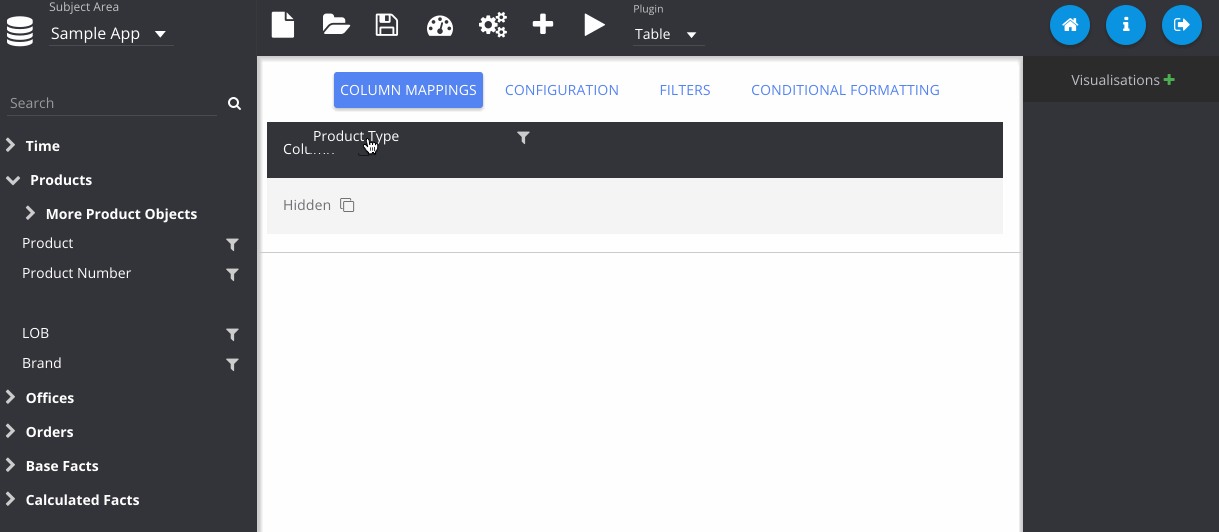Viewport: 1219px width, 532px height.
Task: Open the blue info button
Action: [x=1126, y=25]
